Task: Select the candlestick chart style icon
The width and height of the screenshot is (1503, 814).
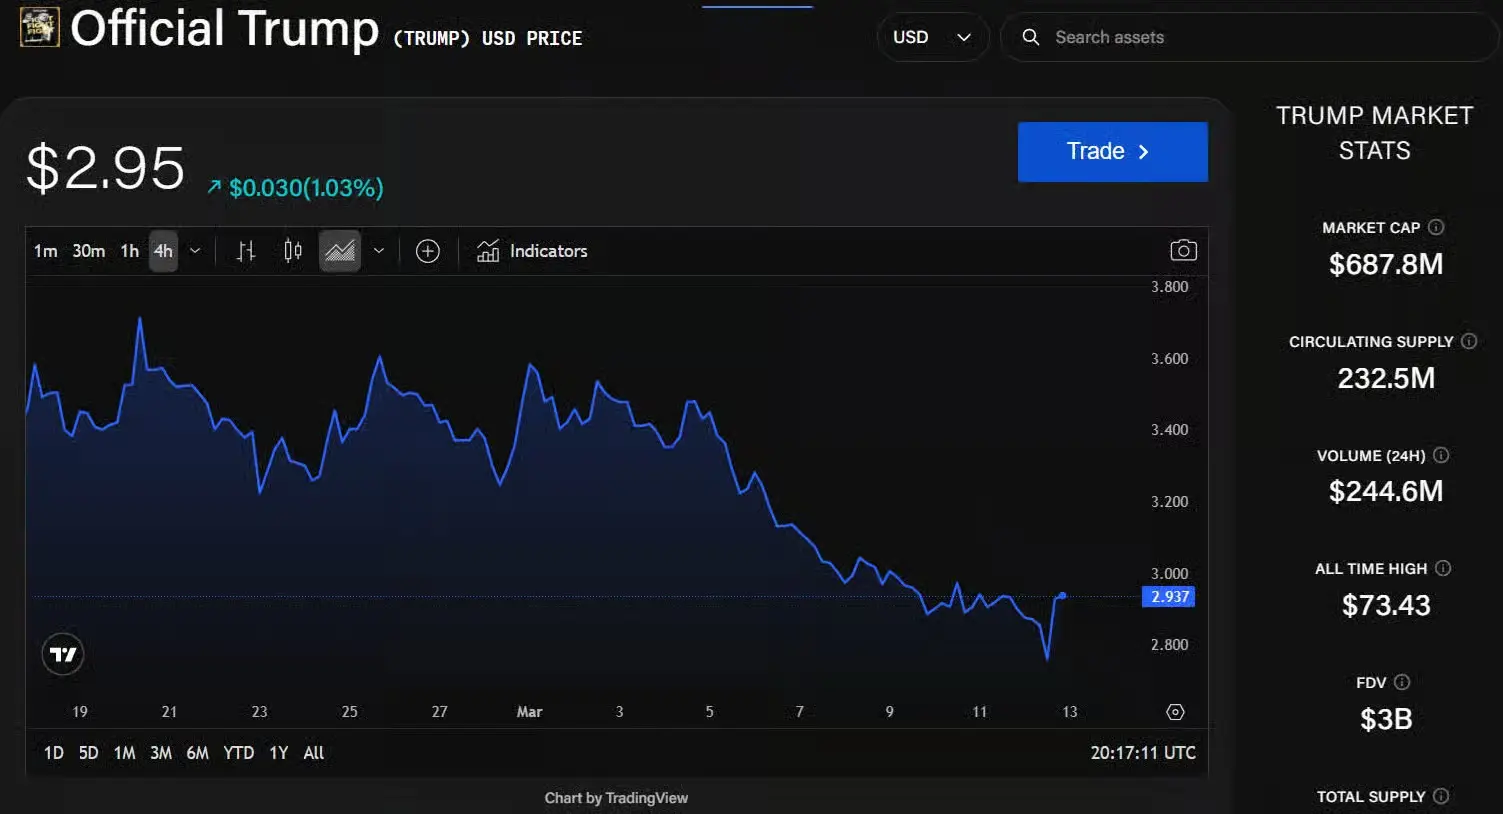Action: click(x=293, y=251)
